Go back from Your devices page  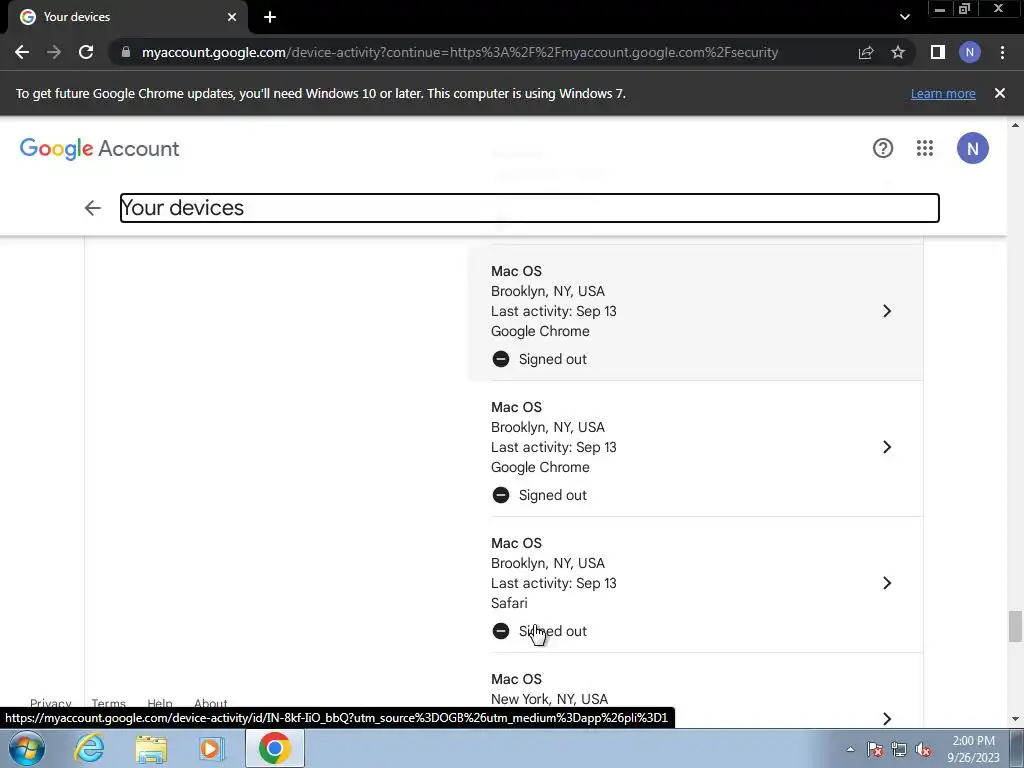tap(93, 208)
